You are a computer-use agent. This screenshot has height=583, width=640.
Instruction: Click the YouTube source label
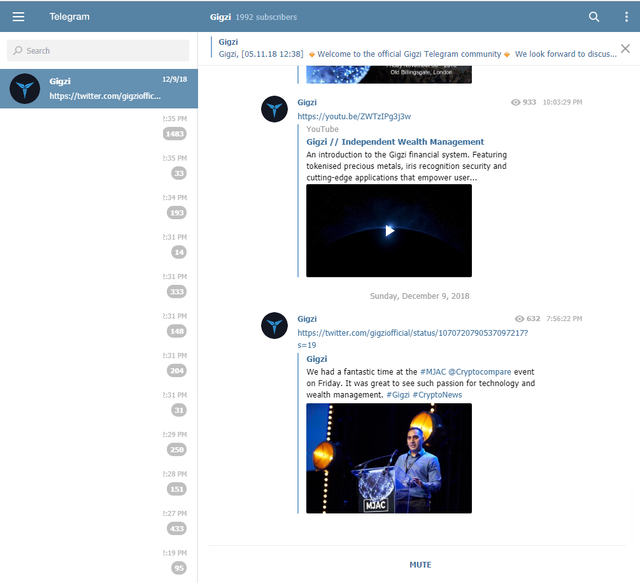[x=322, y=129]
